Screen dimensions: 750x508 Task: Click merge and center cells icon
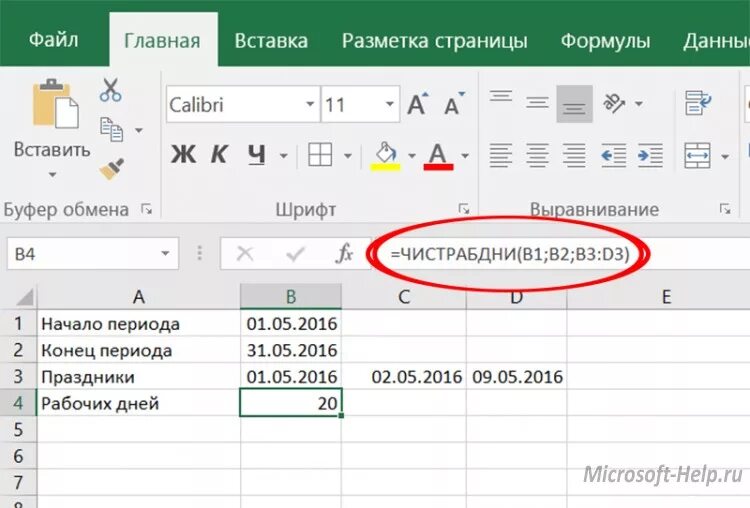(x=697, y=155)
